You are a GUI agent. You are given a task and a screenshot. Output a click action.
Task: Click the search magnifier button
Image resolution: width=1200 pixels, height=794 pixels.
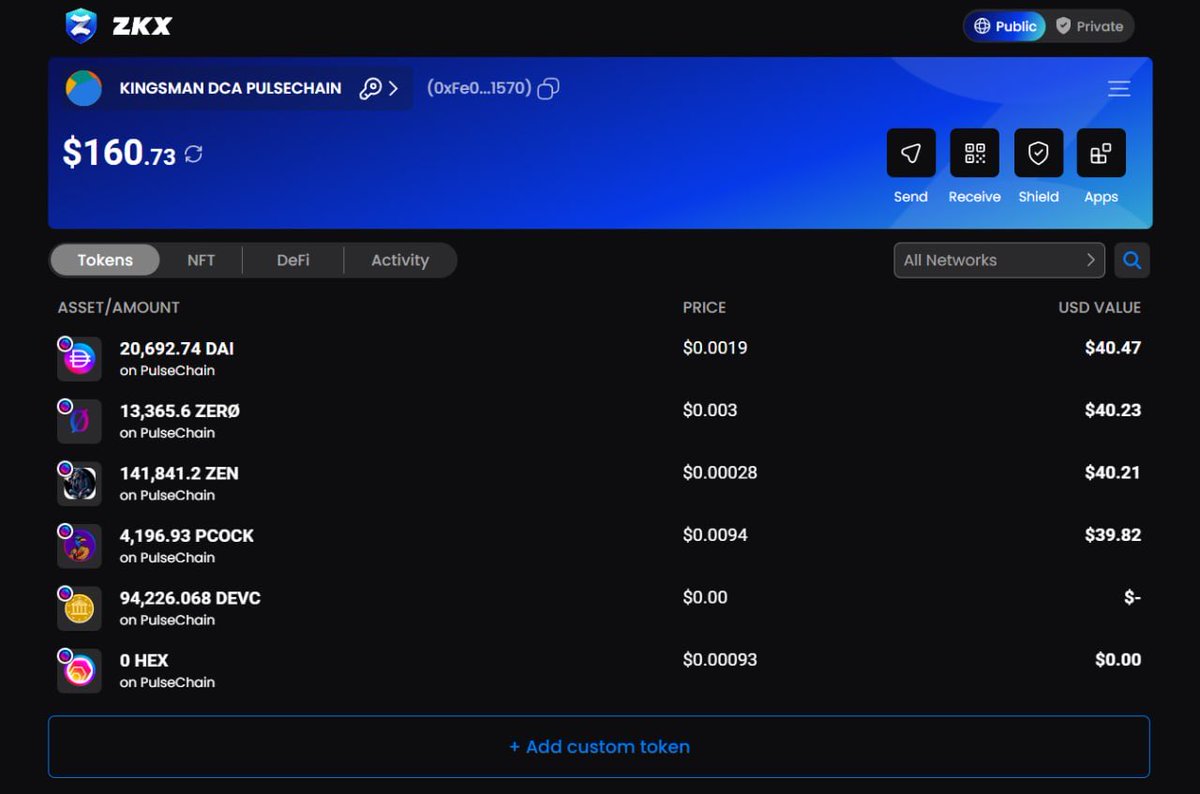click(1132, 260)
